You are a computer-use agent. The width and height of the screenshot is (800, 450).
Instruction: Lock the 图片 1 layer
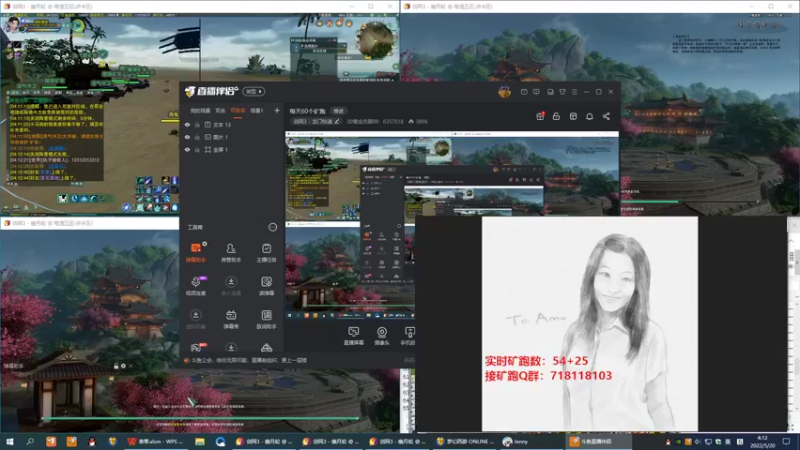click(x=197, y=137)
